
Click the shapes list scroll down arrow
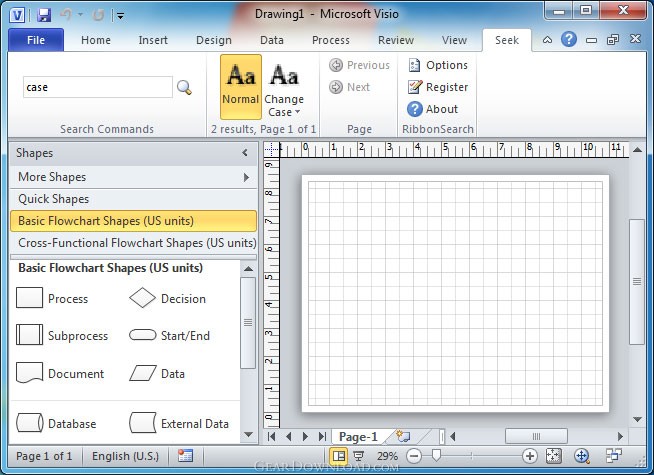pyautogui.click(x=248, y=435)
